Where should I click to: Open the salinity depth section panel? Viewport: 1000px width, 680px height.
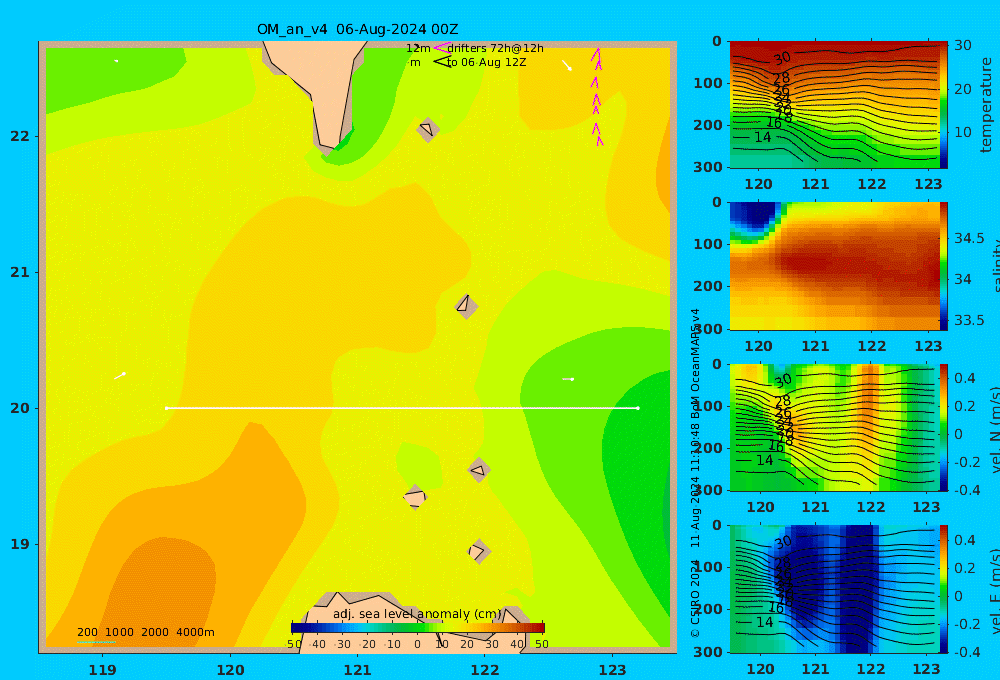[x=834, y=266]
